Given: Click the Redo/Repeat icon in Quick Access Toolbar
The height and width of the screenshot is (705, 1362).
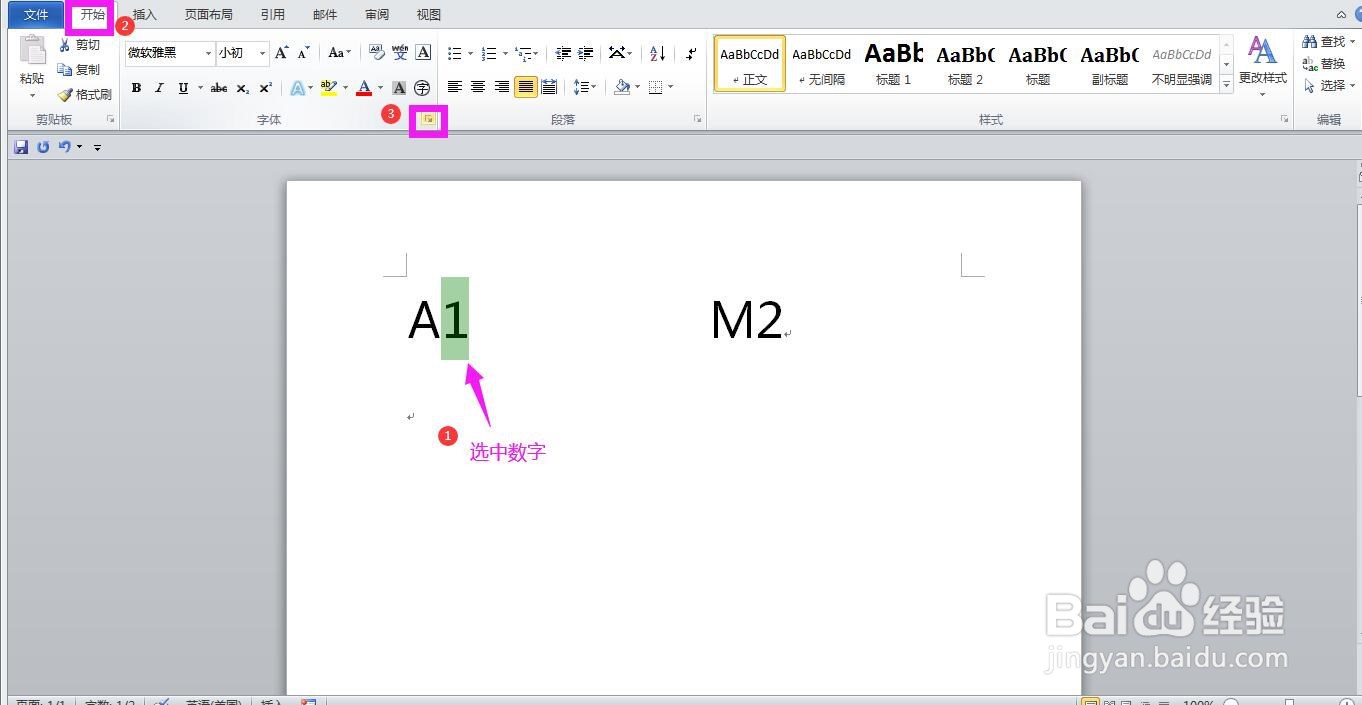Looking at the screenshot, I should pyautogui.click(x=43, y=147).
